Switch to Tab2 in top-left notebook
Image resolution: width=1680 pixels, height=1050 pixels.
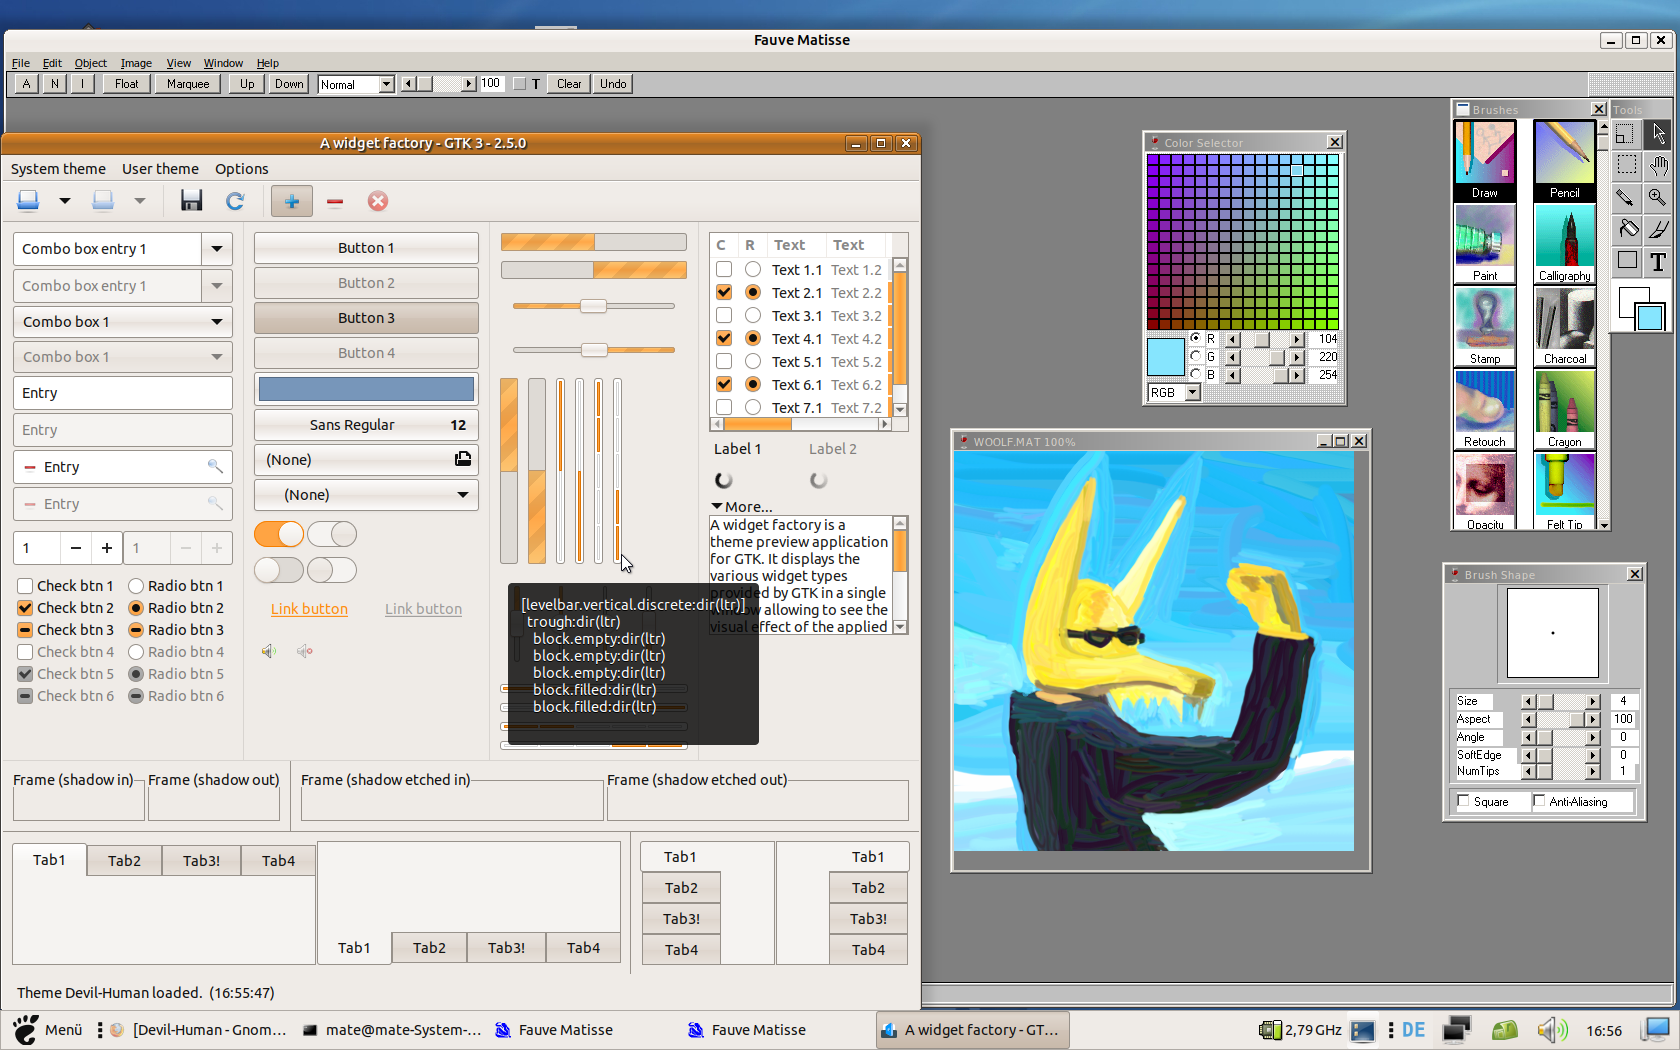coord(124,861)
